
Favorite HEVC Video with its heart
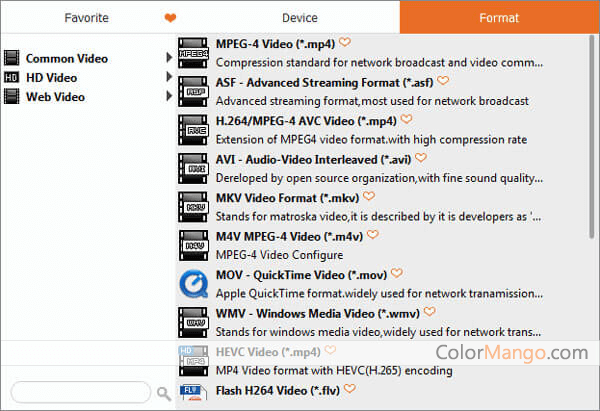pyautogui.click(x=330, y=350)
